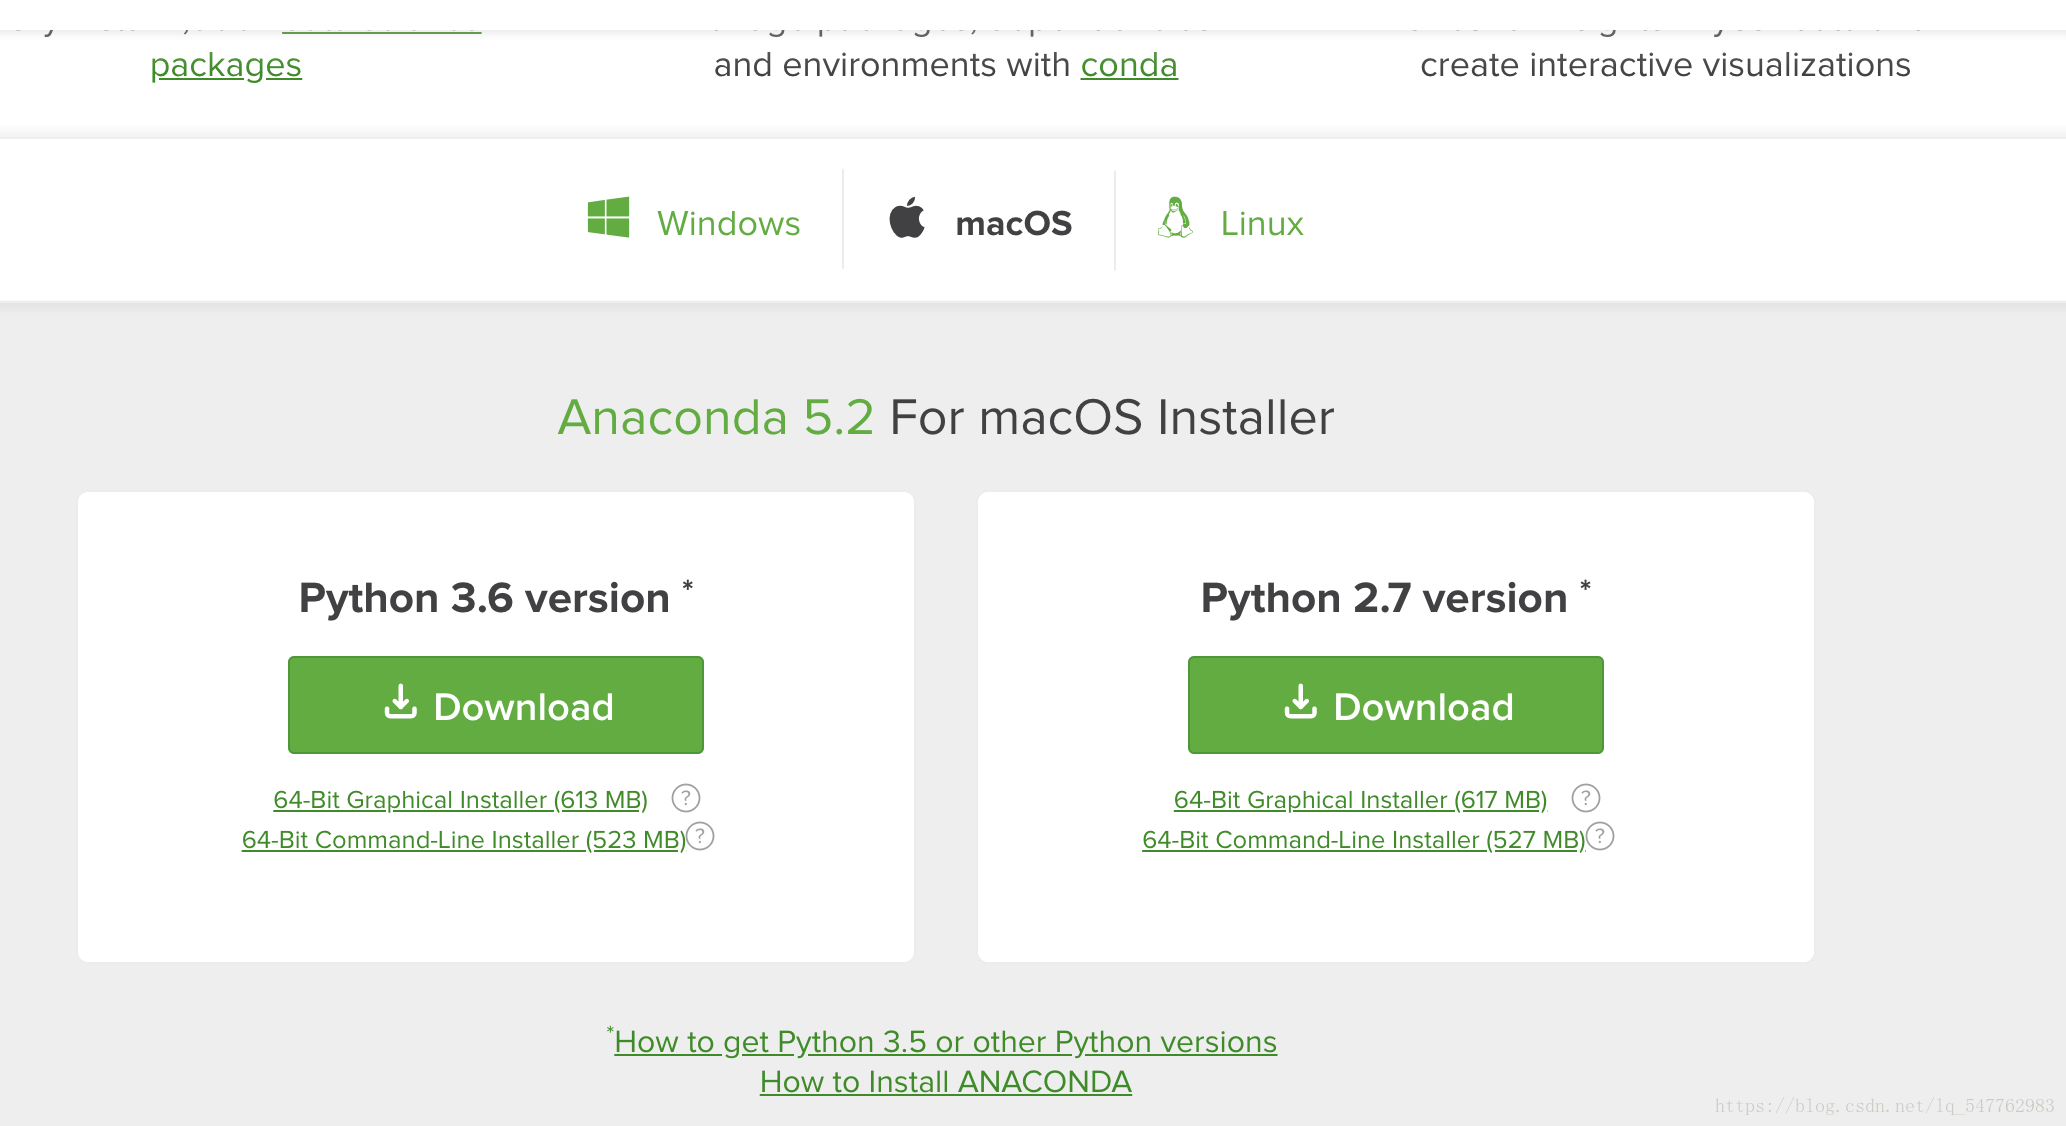Screen dimensions: 2066x1126
Task: Toggle to Linux platform view
Action: [x=1226, y=222]
